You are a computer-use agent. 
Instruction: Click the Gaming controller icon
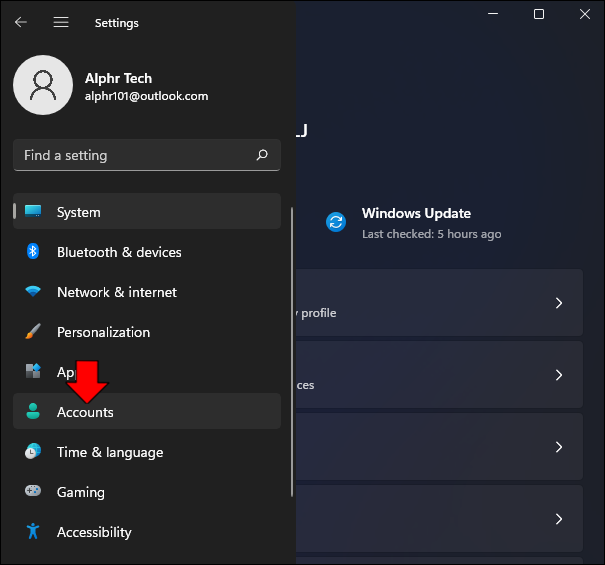click(33, 491)
